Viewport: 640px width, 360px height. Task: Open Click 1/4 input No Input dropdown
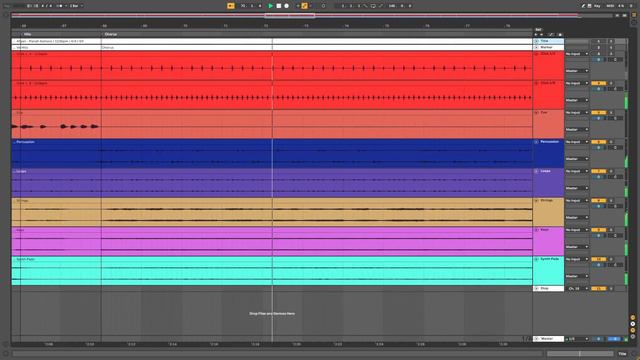577,54
